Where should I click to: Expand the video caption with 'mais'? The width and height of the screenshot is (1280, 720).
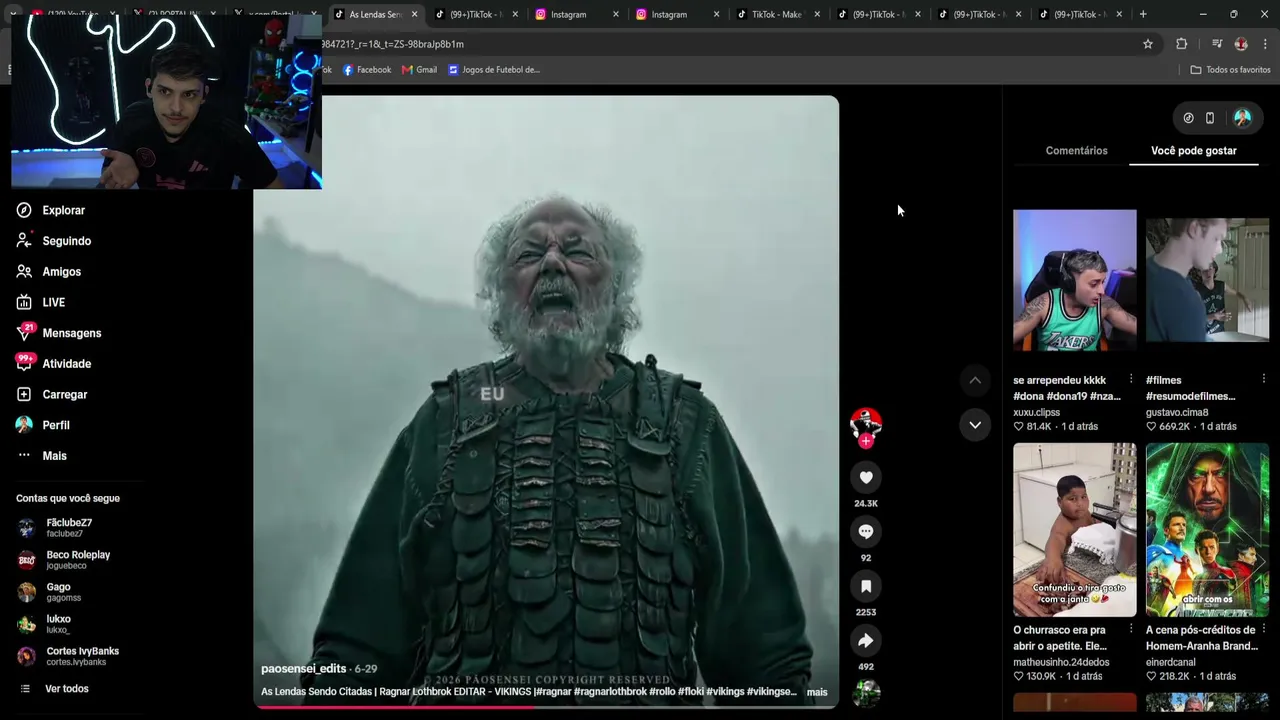coord(817,692)
